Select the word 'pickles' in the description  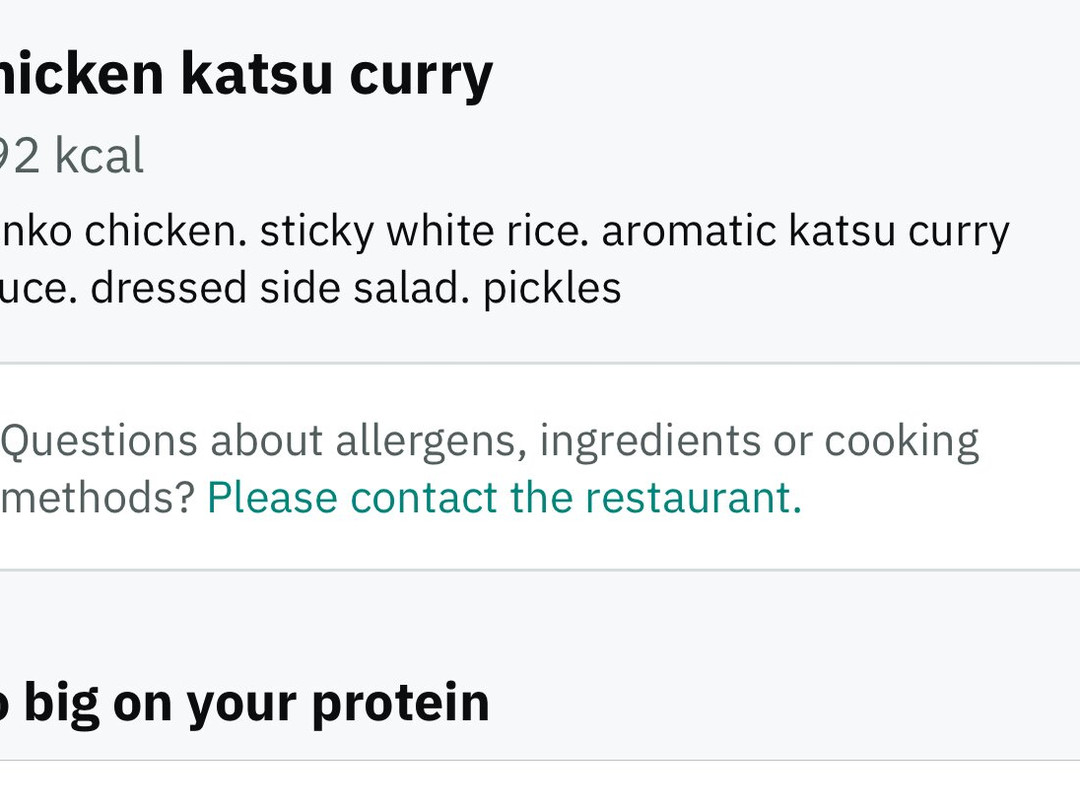coord(552,288)
